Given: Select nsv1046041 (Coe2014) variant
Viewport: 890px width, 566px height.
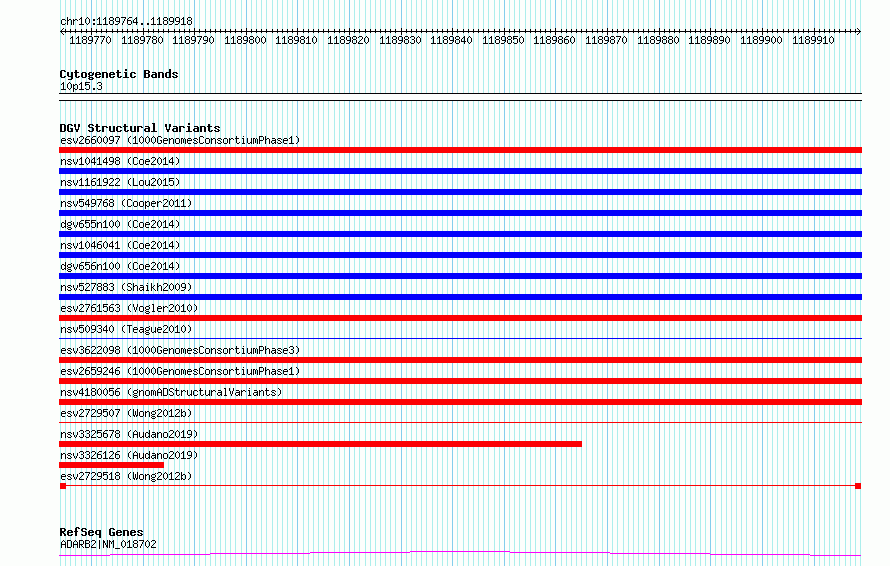Looking at the screenshot, I should coord(120,245).
